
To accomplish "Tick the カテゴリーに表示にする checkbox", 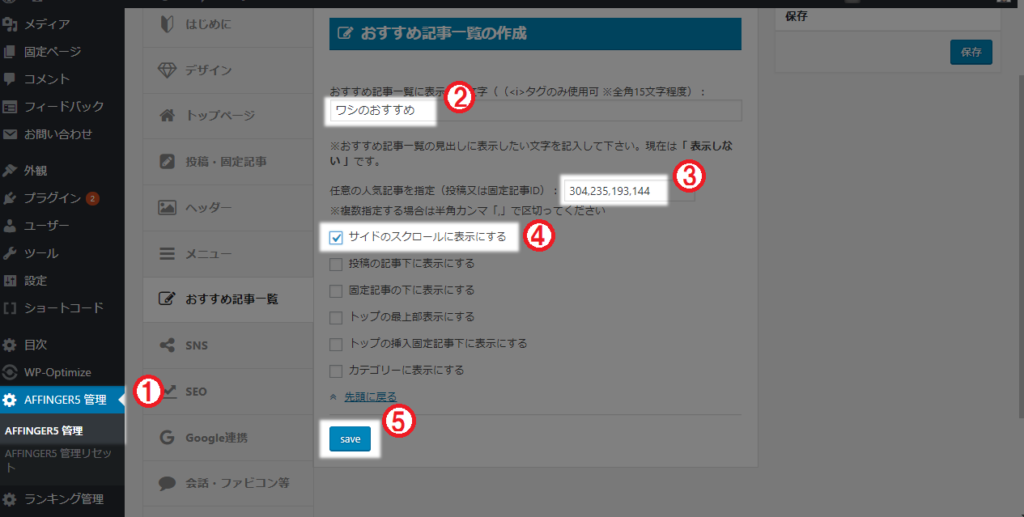I will point(336,370).
